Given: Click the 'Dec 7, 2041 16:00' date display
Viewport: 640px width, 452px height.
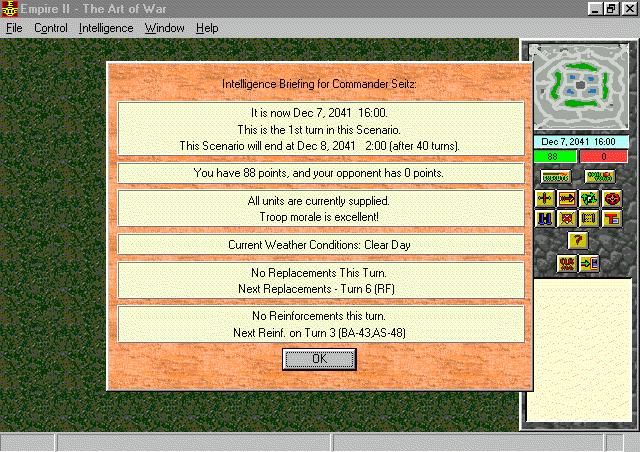Looking at the screenshot, I should tap(581, 142).
